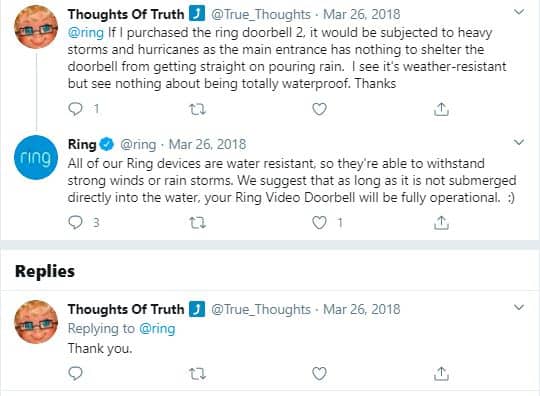This screenshot has height=396, width=540.
Task: Open replies on Ring's water resistant tweet
Action: 75,222
